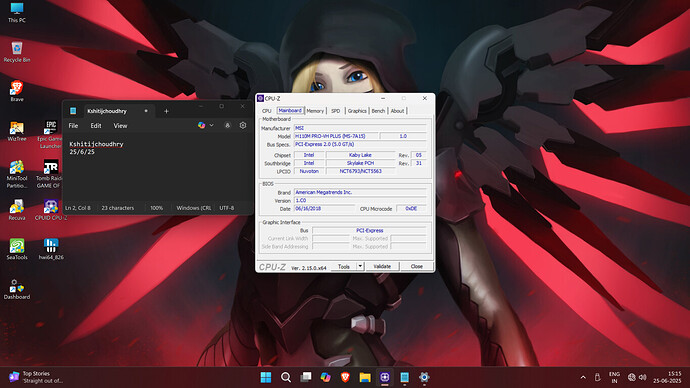Switch to the Memory tab in CPU-Z
690x388 pixels.
(x=315, y=111)
